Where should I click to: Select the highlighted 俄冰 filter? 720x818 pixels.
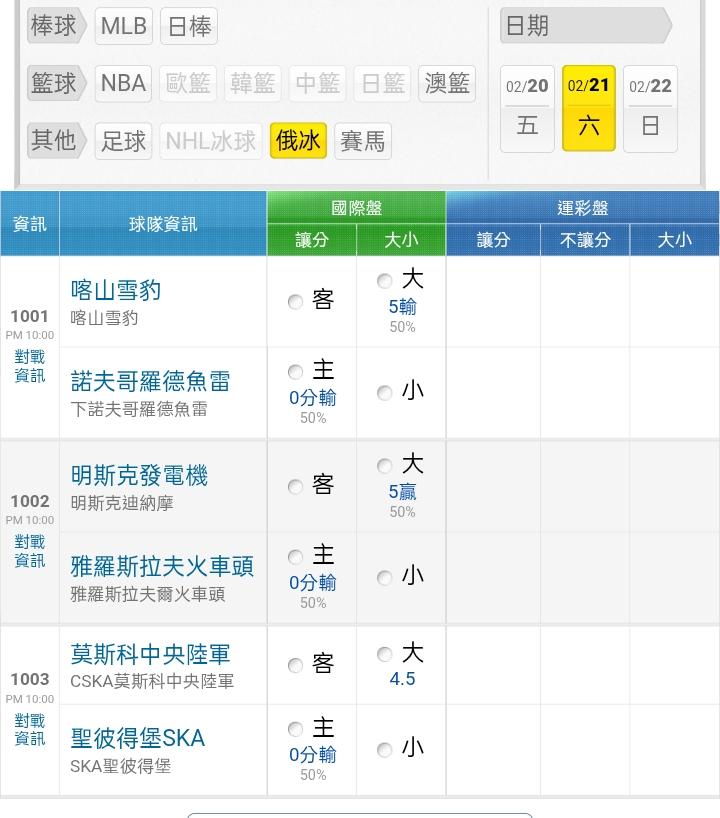(x=298, y=141)
